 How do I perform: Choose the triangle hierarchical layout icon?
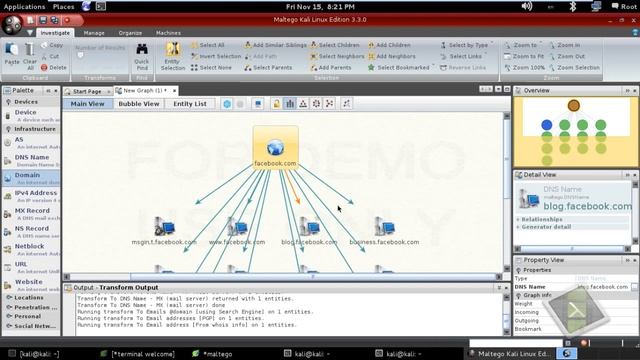303,104
